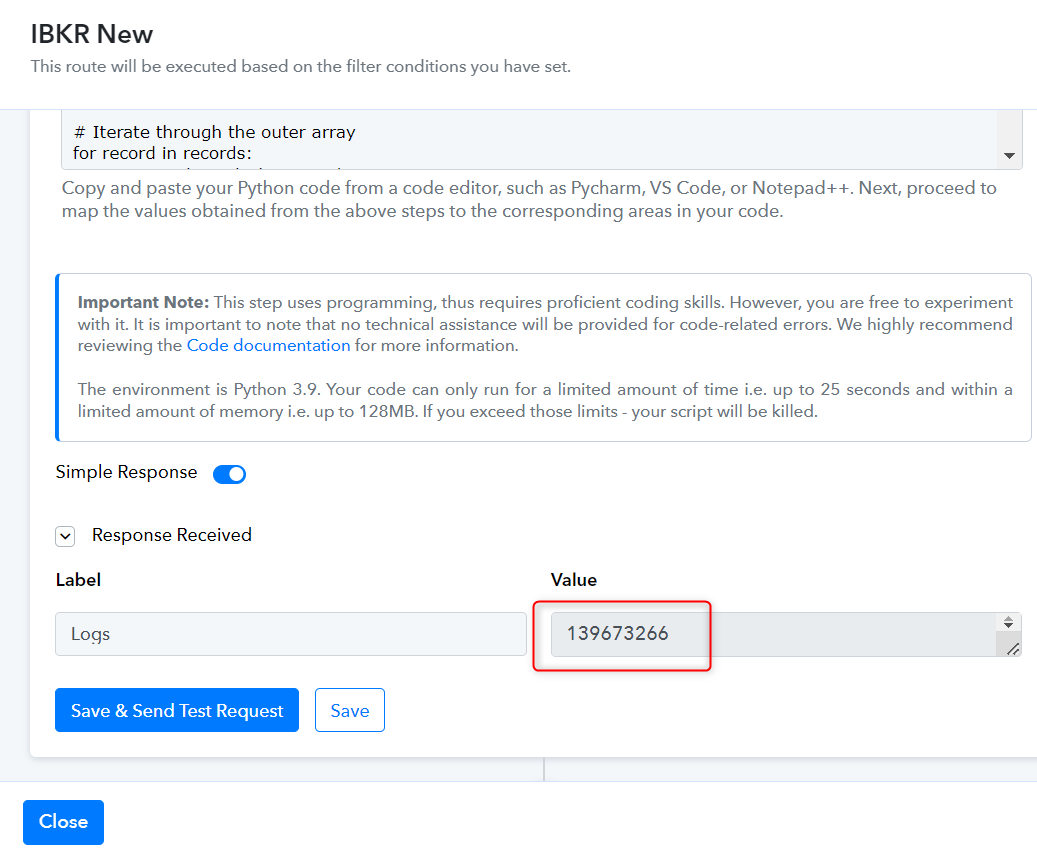Open the Code documentation link
The height and width of the screenshot is (848, 1037).
pos(269,345)
